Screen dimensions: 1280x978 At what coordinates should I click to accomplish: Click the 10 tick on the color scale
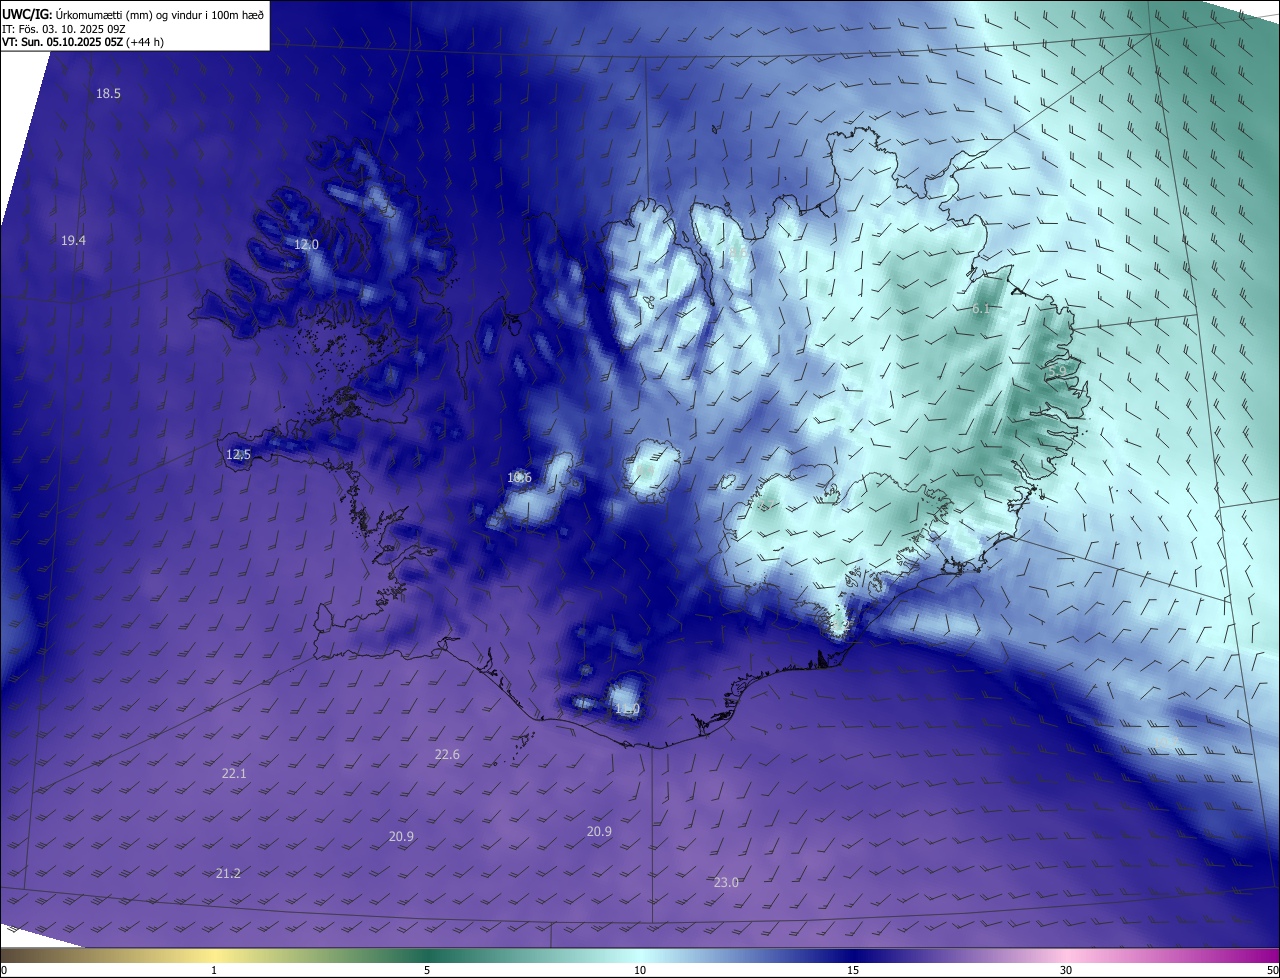coord(640,970)
